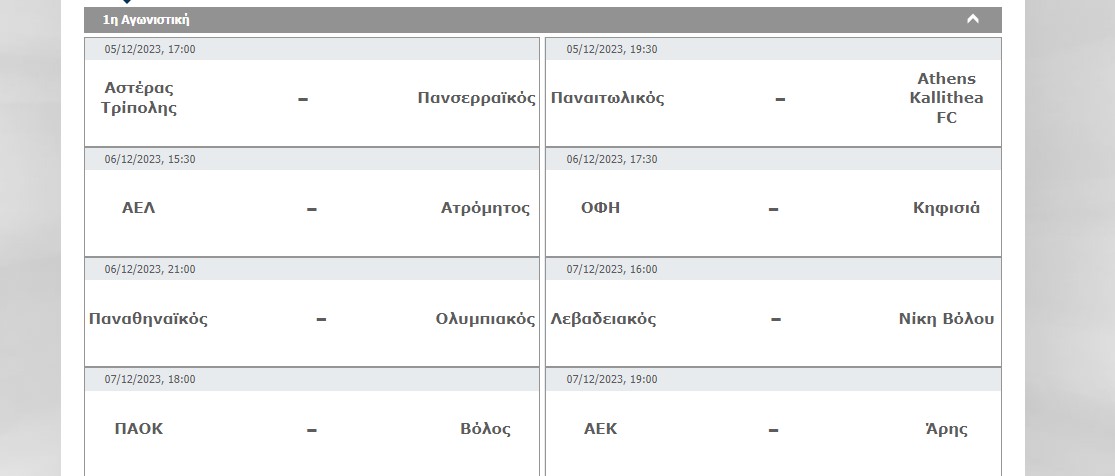Click Λεβαδειακός team name
1115x476 pixels.
(603, 319)
